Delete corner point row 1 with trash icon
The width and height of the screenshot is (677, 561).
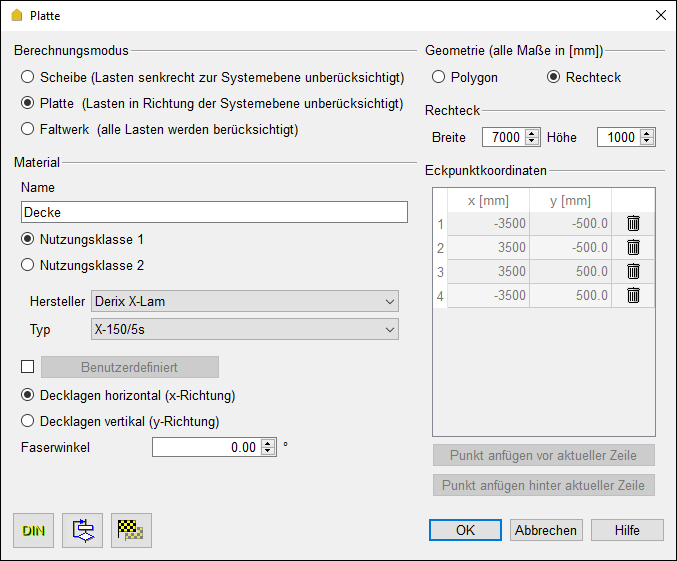pyautogui.click(x=633, y=223)
